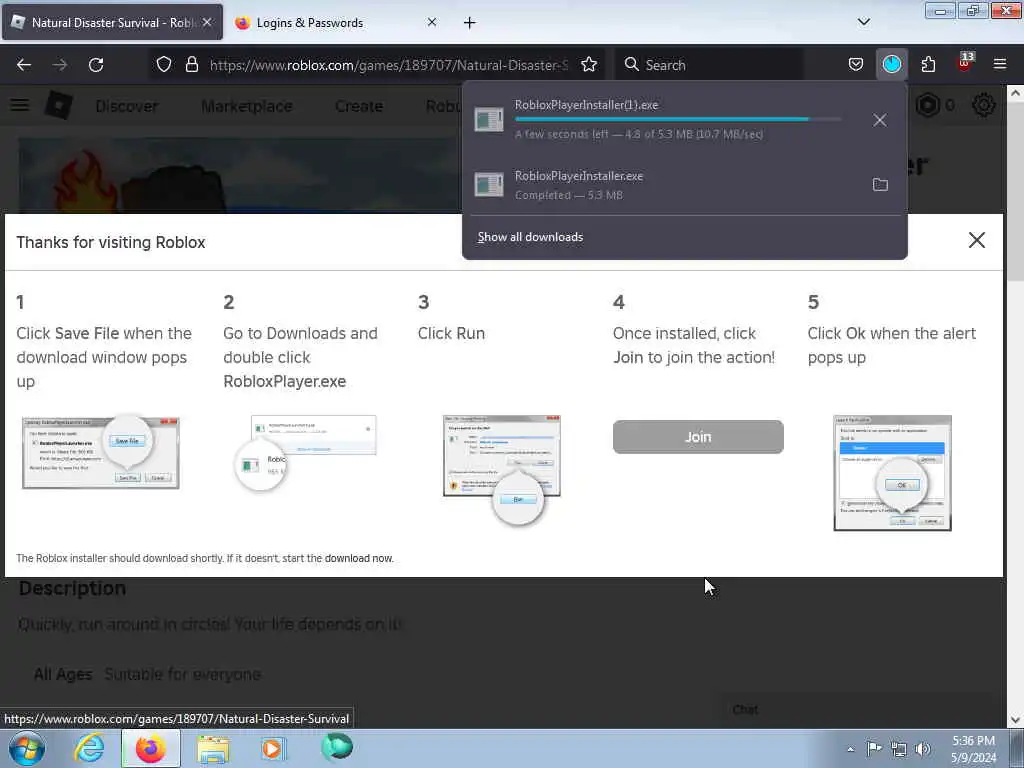Open Roblox settings gear
This screenshot has width=1024, height=768.
(984, 105)
